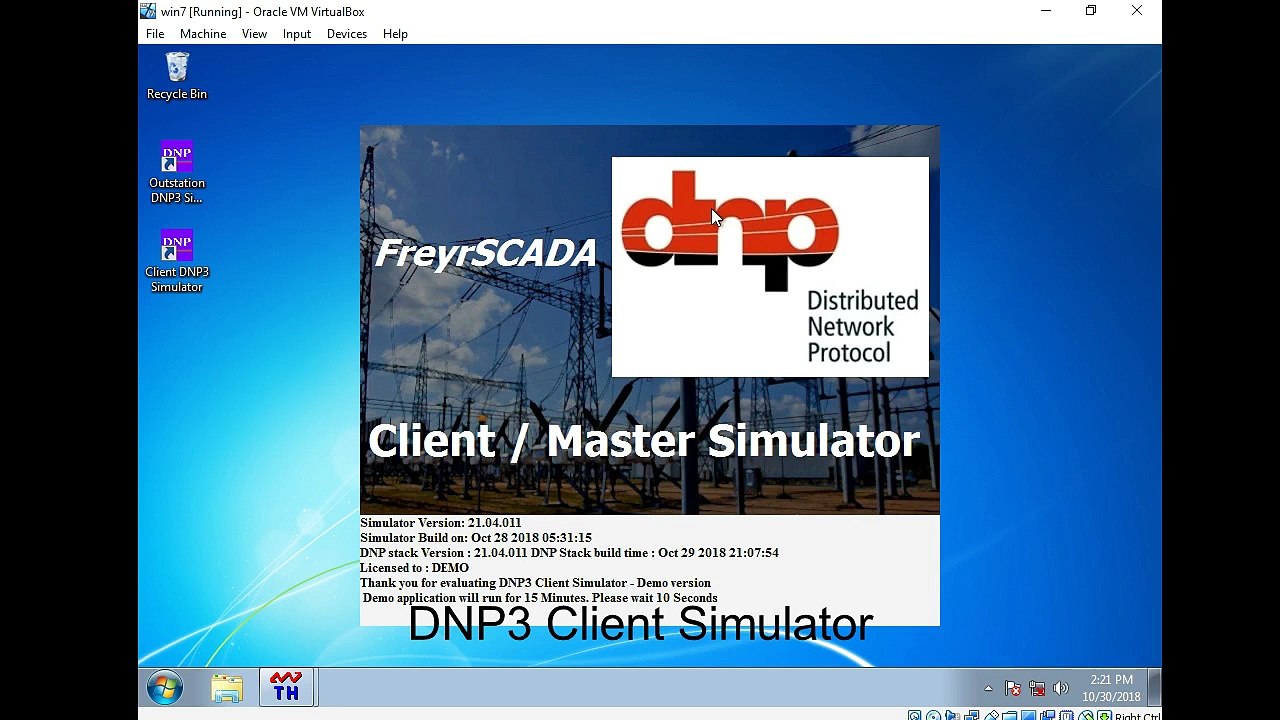1280x720 pixels.
Task: Open the VirtualBox Devices menu
Action: [x=347, y=34]
